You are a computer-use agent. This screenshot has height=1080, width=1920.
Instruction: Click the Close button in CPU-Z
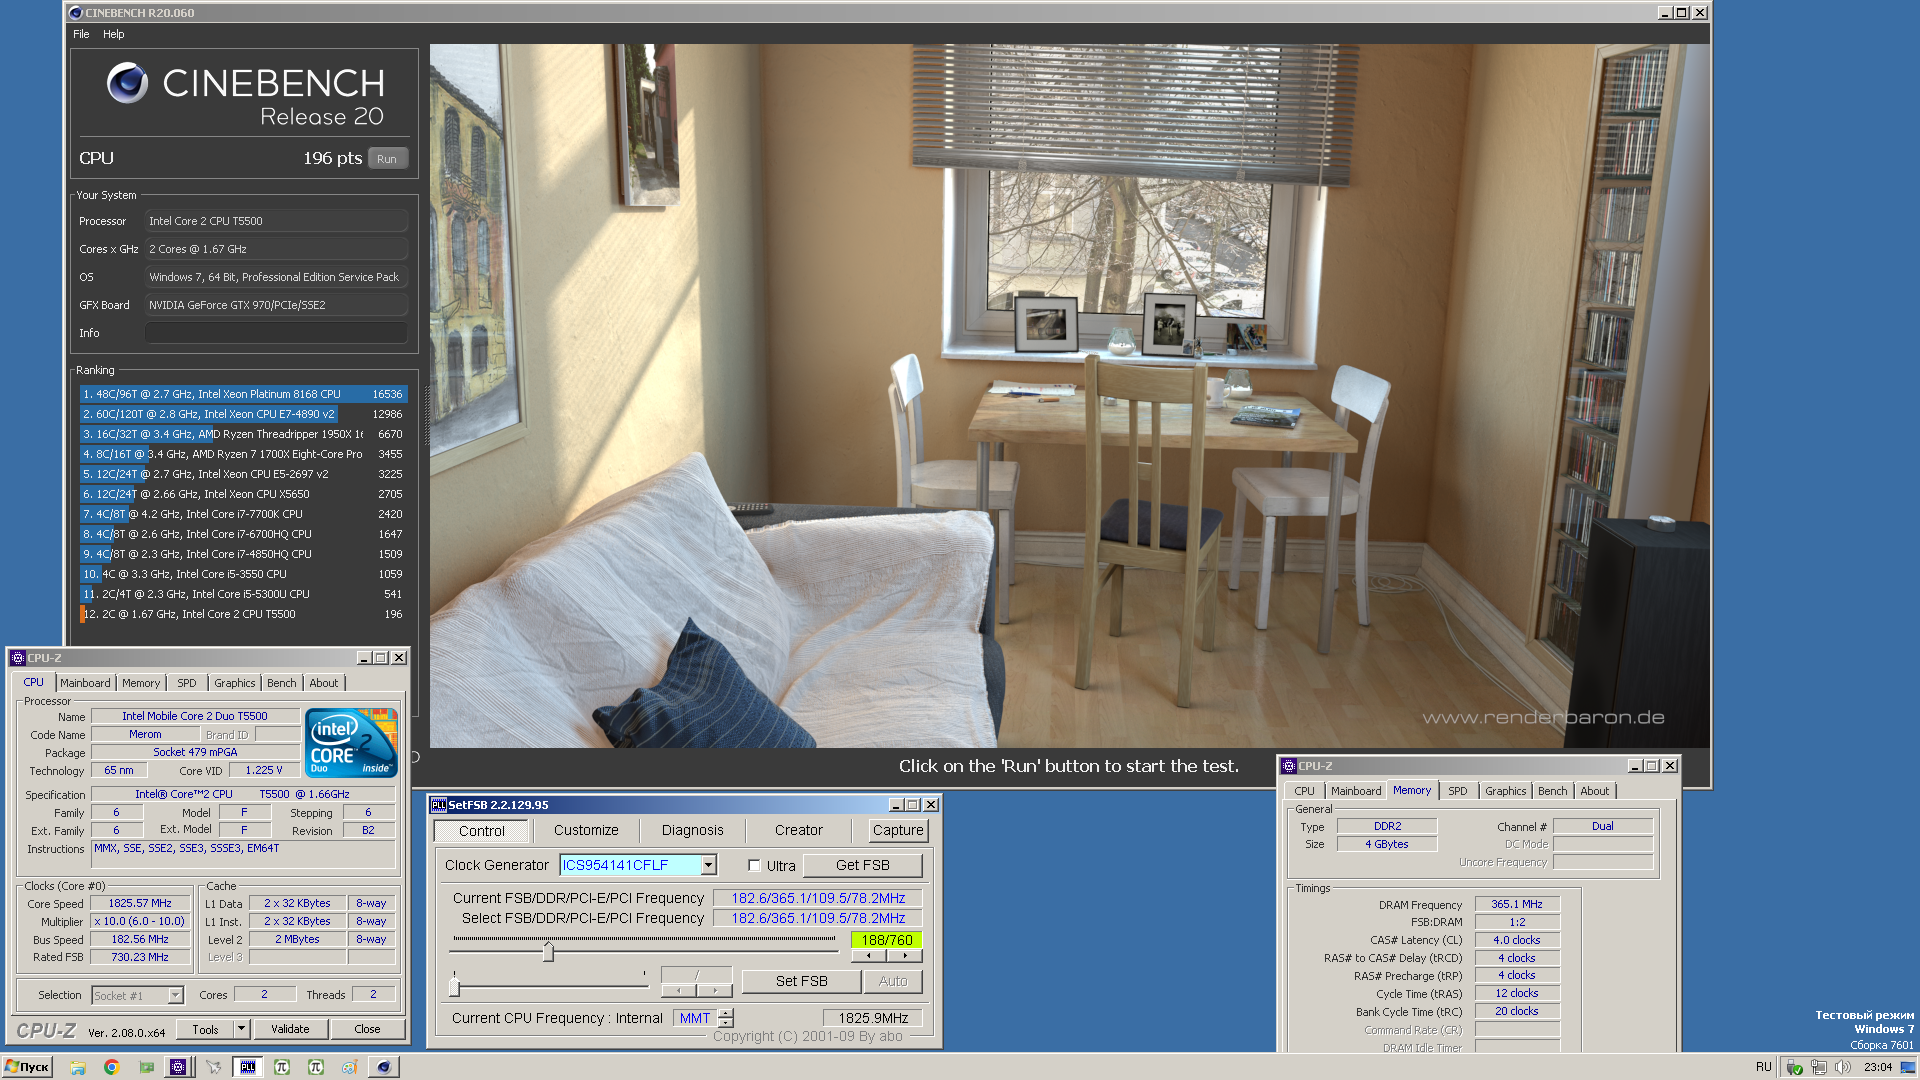click(367, 1029)
